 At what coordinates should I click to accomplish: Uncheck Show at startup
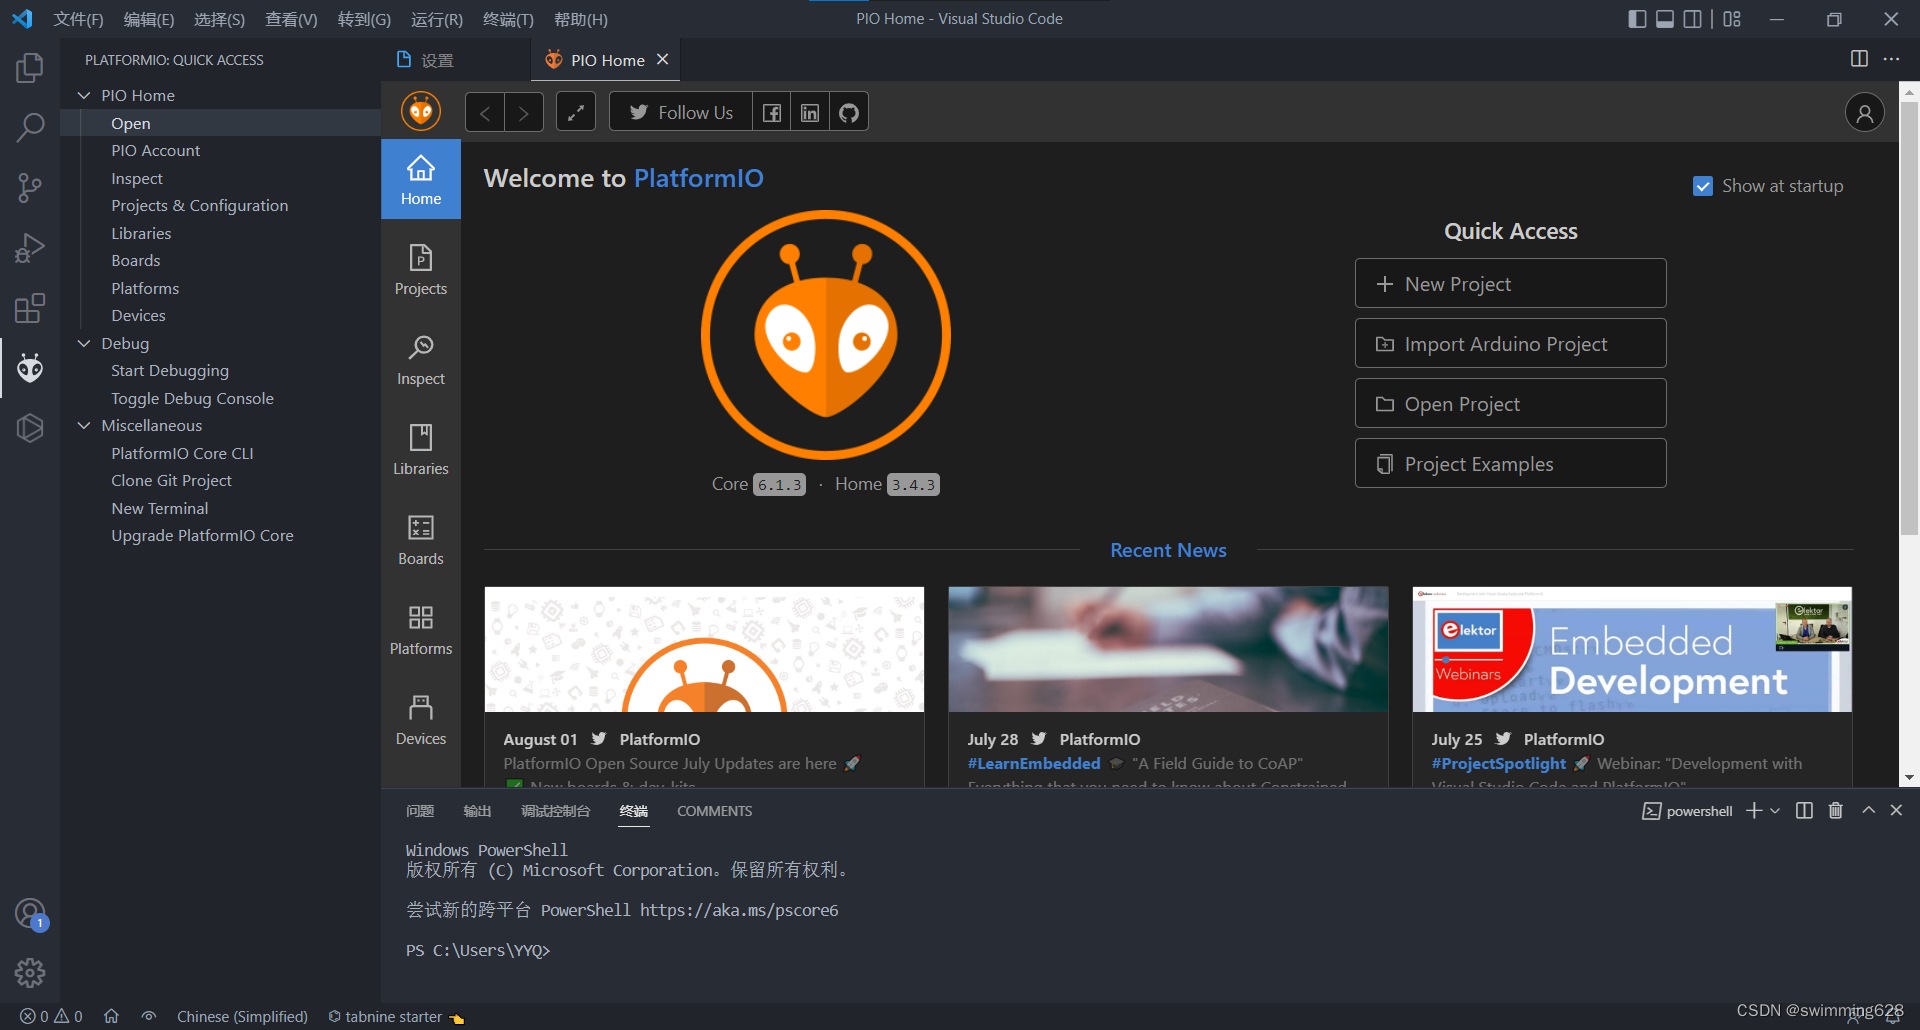pos(1703,186)
